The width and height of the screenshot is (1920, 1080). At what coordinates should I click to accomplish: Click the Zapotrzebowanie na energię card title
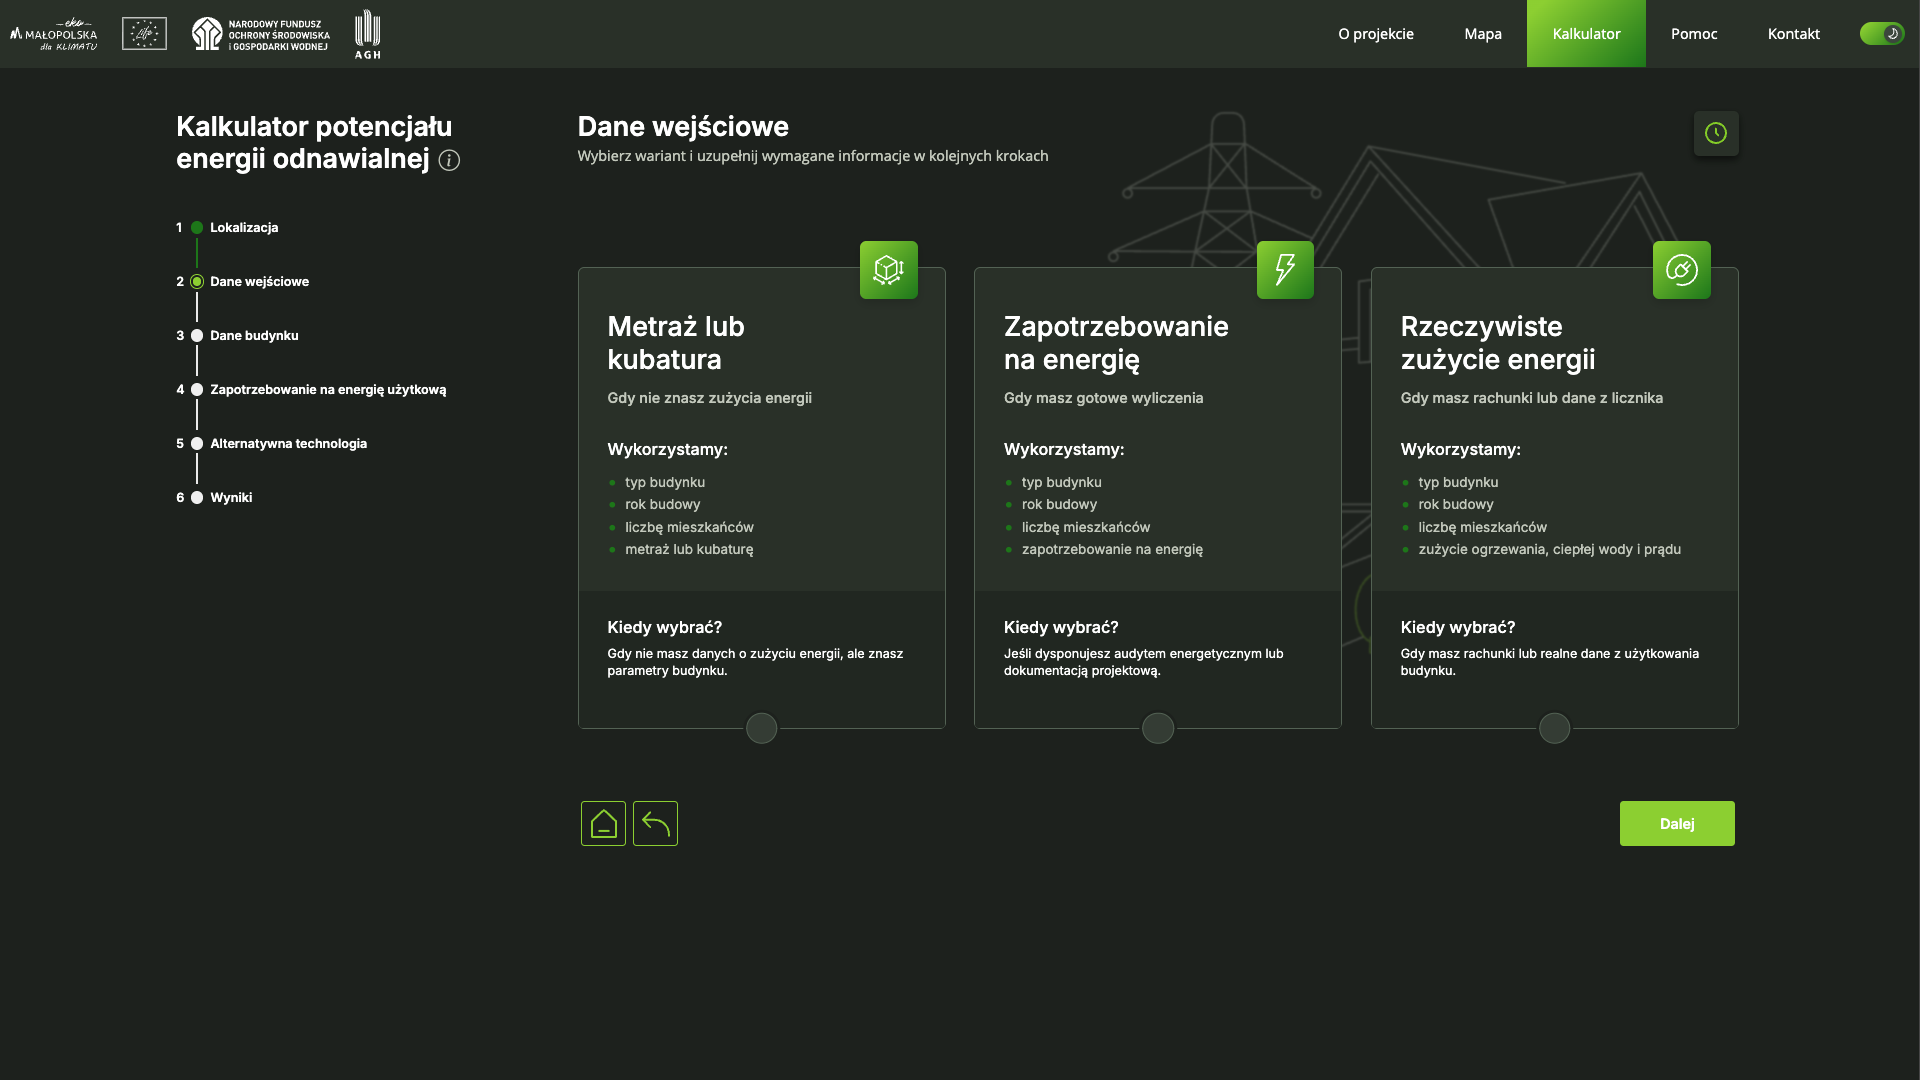click(x=1116, y=342)
